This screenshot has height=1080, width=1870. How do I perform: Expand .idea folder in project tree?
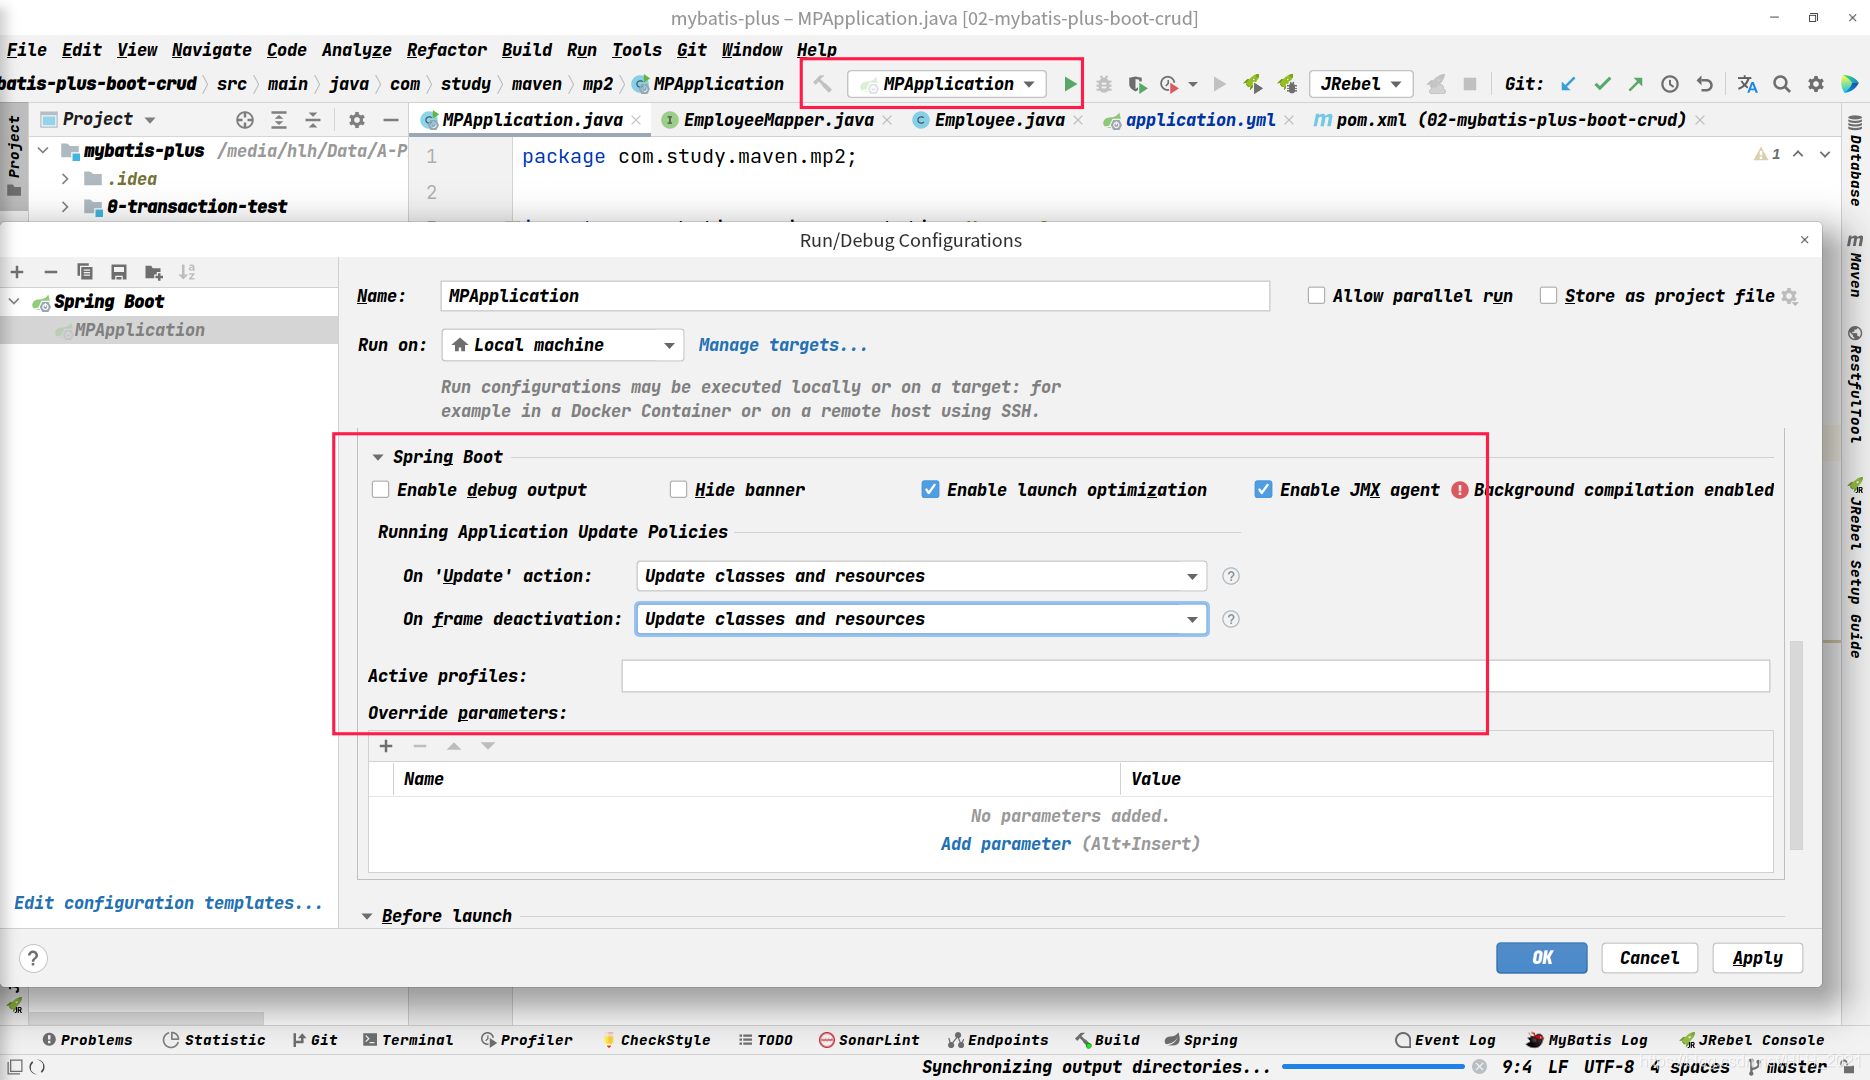65,179
